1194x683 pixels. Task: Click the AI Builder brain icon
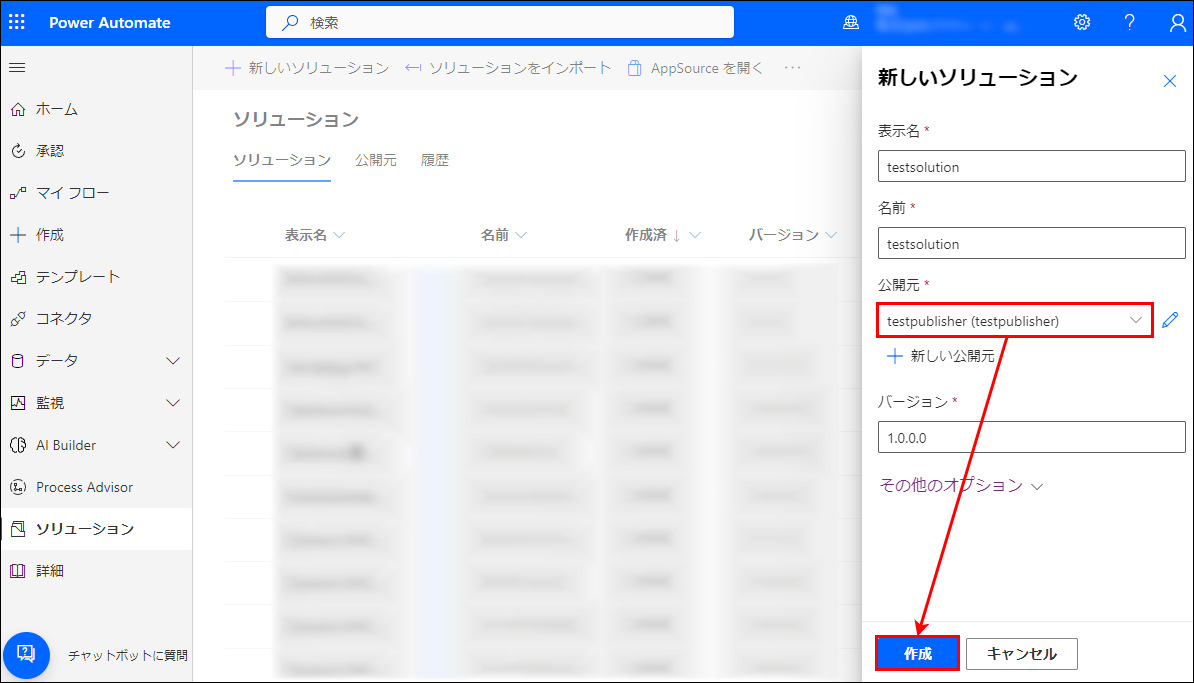[x=18, y=445]
